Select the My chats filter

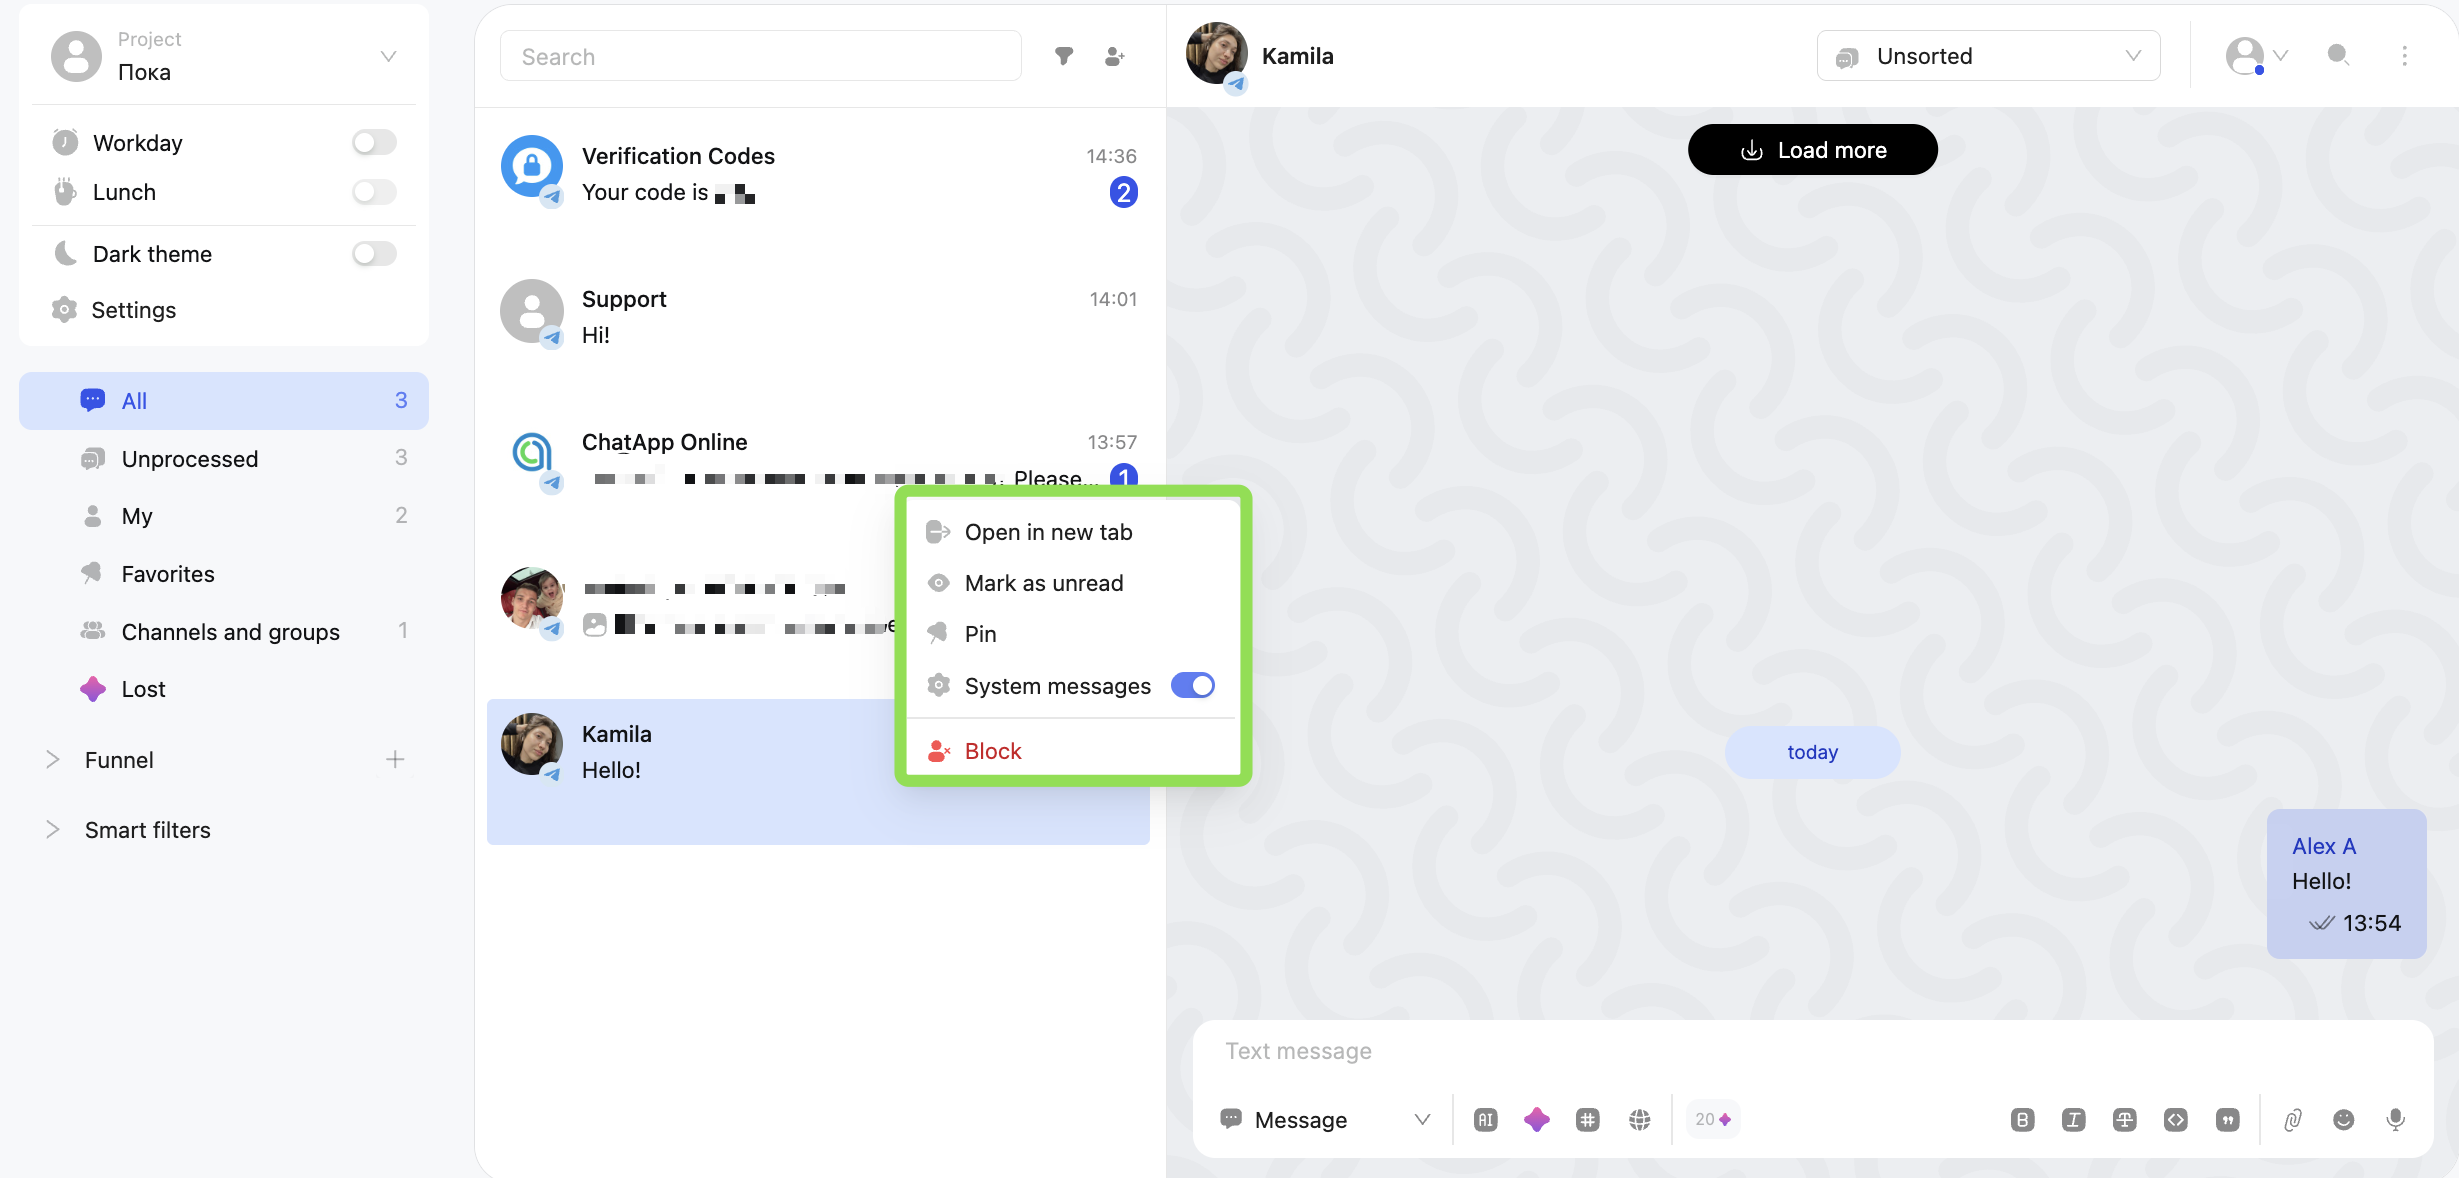pos(224,516)
